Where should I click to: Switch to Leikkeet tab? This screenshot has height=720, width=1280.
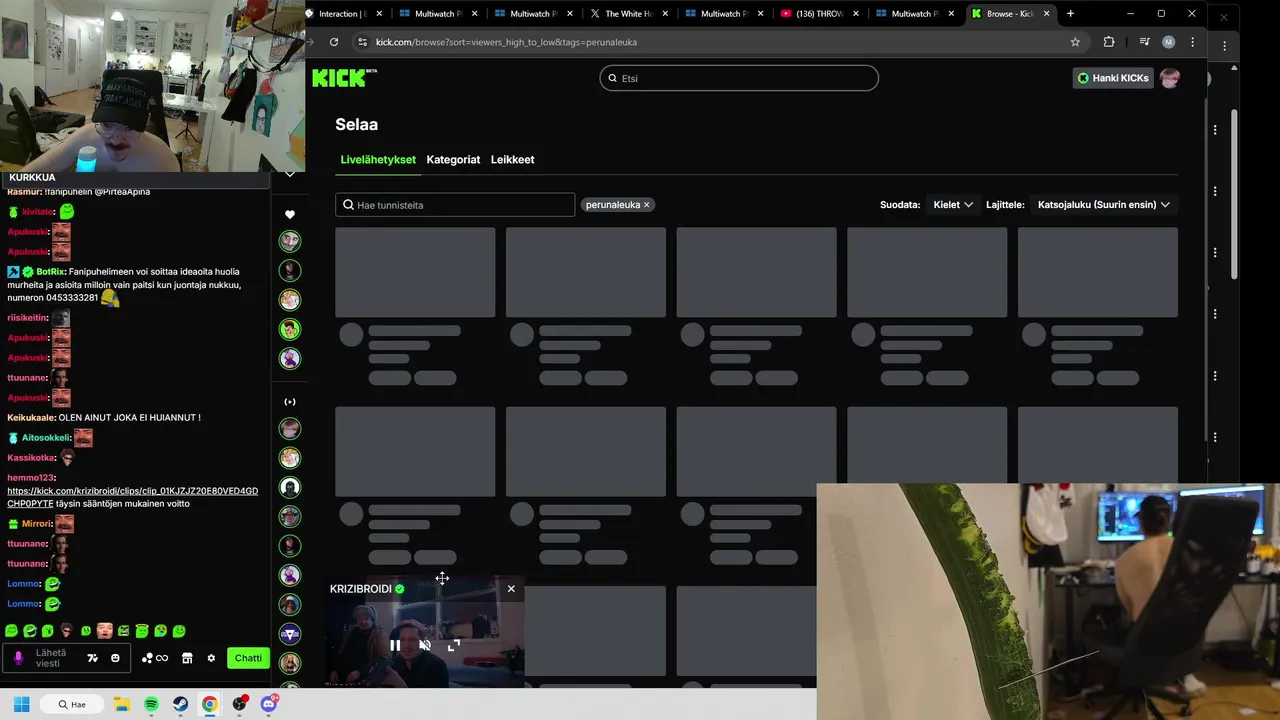tap(512, 160)
